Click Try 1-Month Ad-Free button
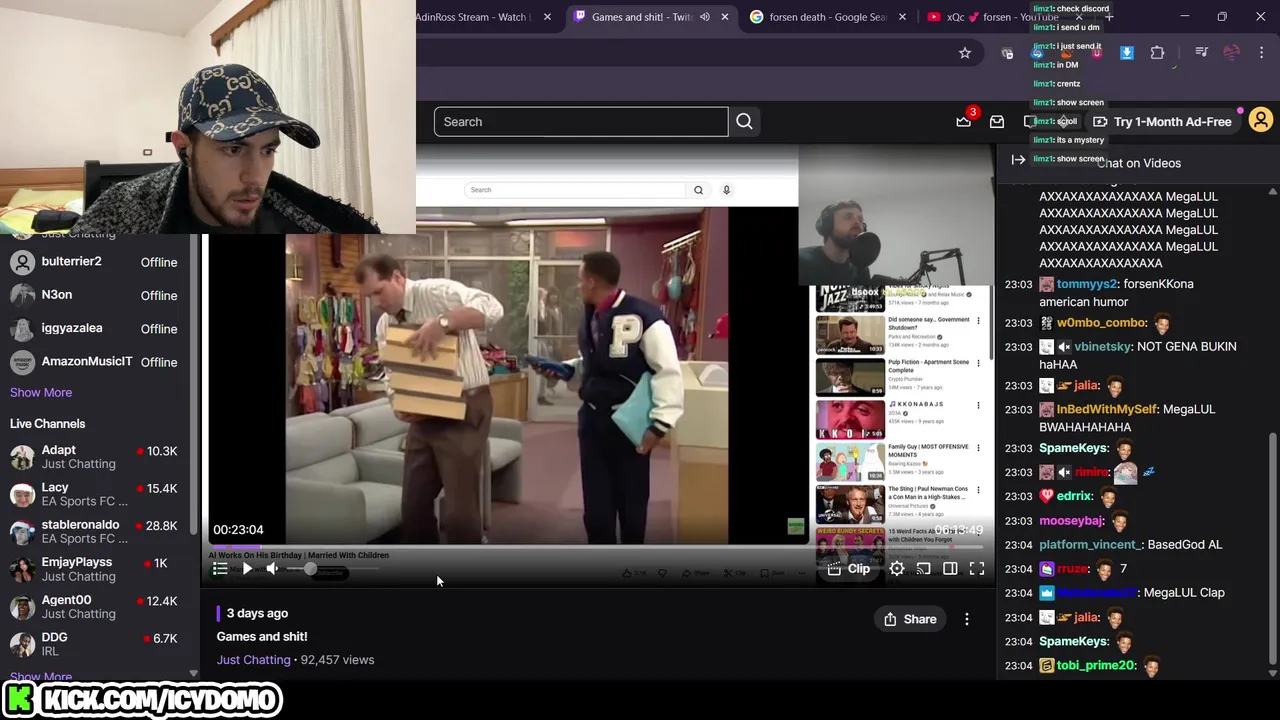 click(x=1162, y=122)
